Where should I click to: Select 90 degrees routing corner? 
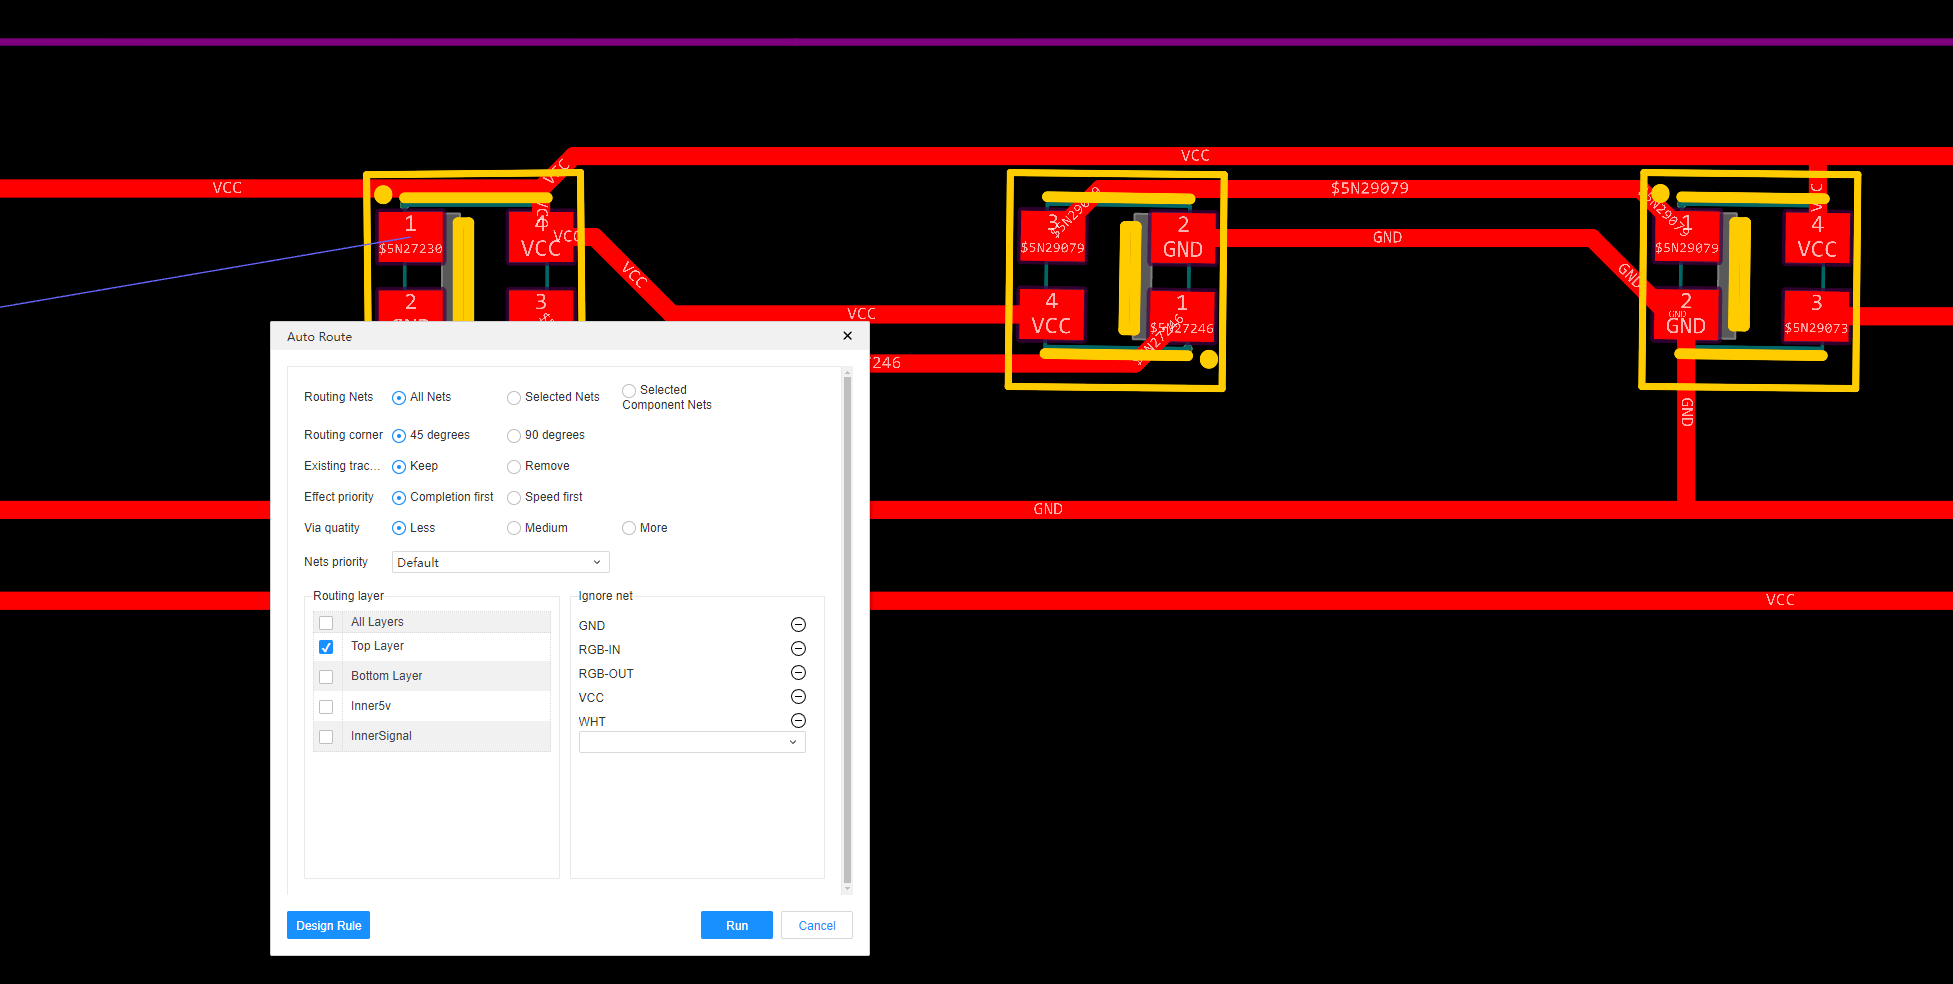click(x=514, y=435)
